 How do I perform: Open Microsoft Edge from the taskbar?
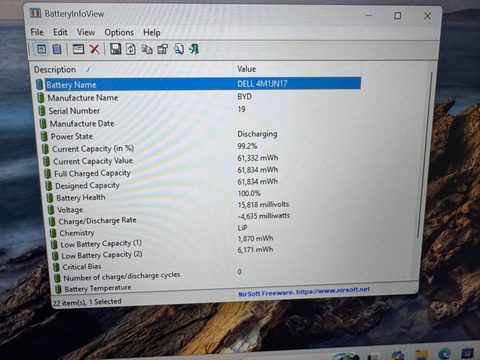(445, 354)
